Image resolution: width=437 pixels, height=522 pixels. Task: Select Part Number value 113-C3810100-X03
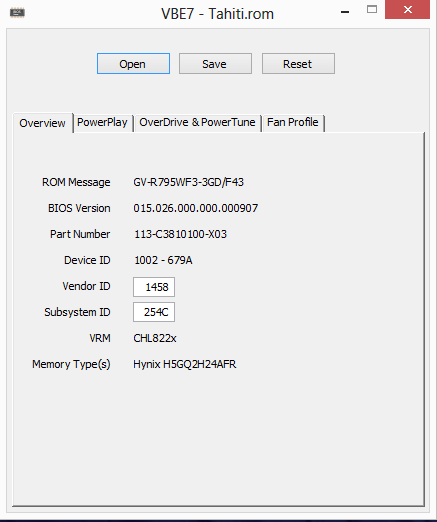180,234
